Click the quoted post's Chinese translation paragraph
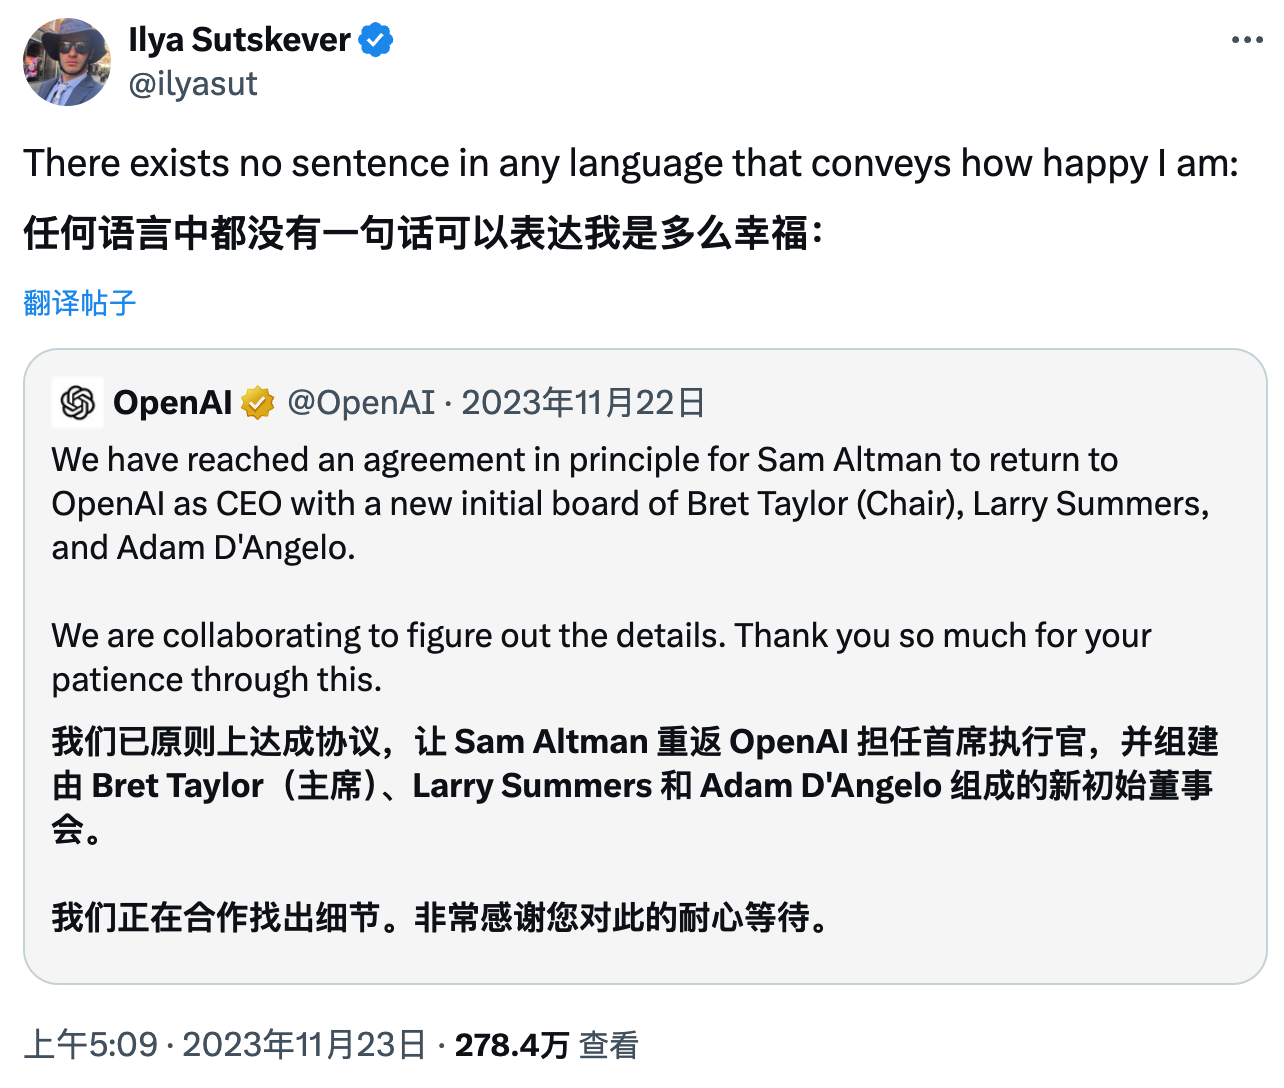 (634, 785)
